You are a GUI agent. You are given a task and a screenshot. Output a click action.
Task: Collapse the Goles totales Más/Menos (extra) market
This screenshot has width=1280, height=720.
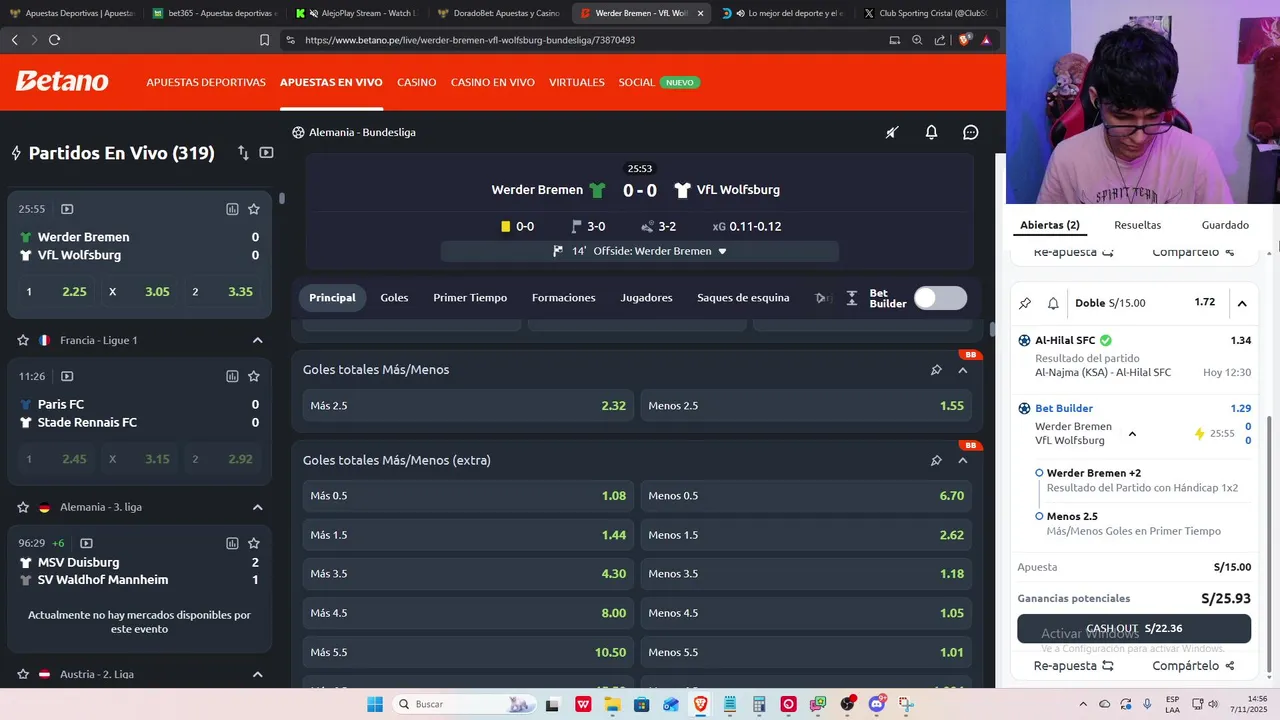pyautogui.click(x=963, y=460)
